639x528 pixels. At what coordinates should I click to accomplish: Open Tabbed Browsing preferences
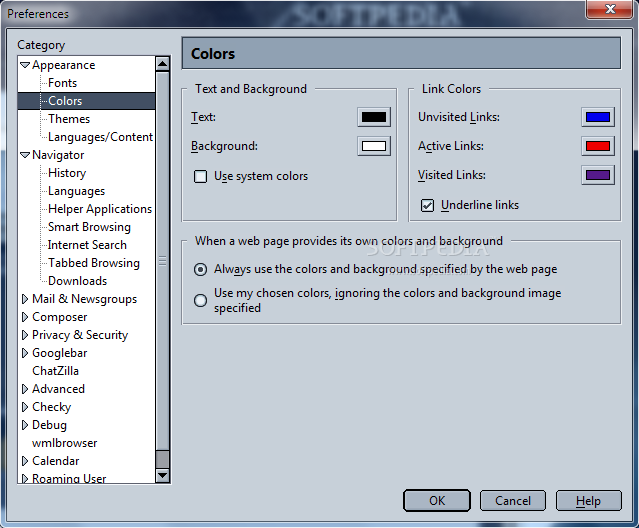point(94,263)
